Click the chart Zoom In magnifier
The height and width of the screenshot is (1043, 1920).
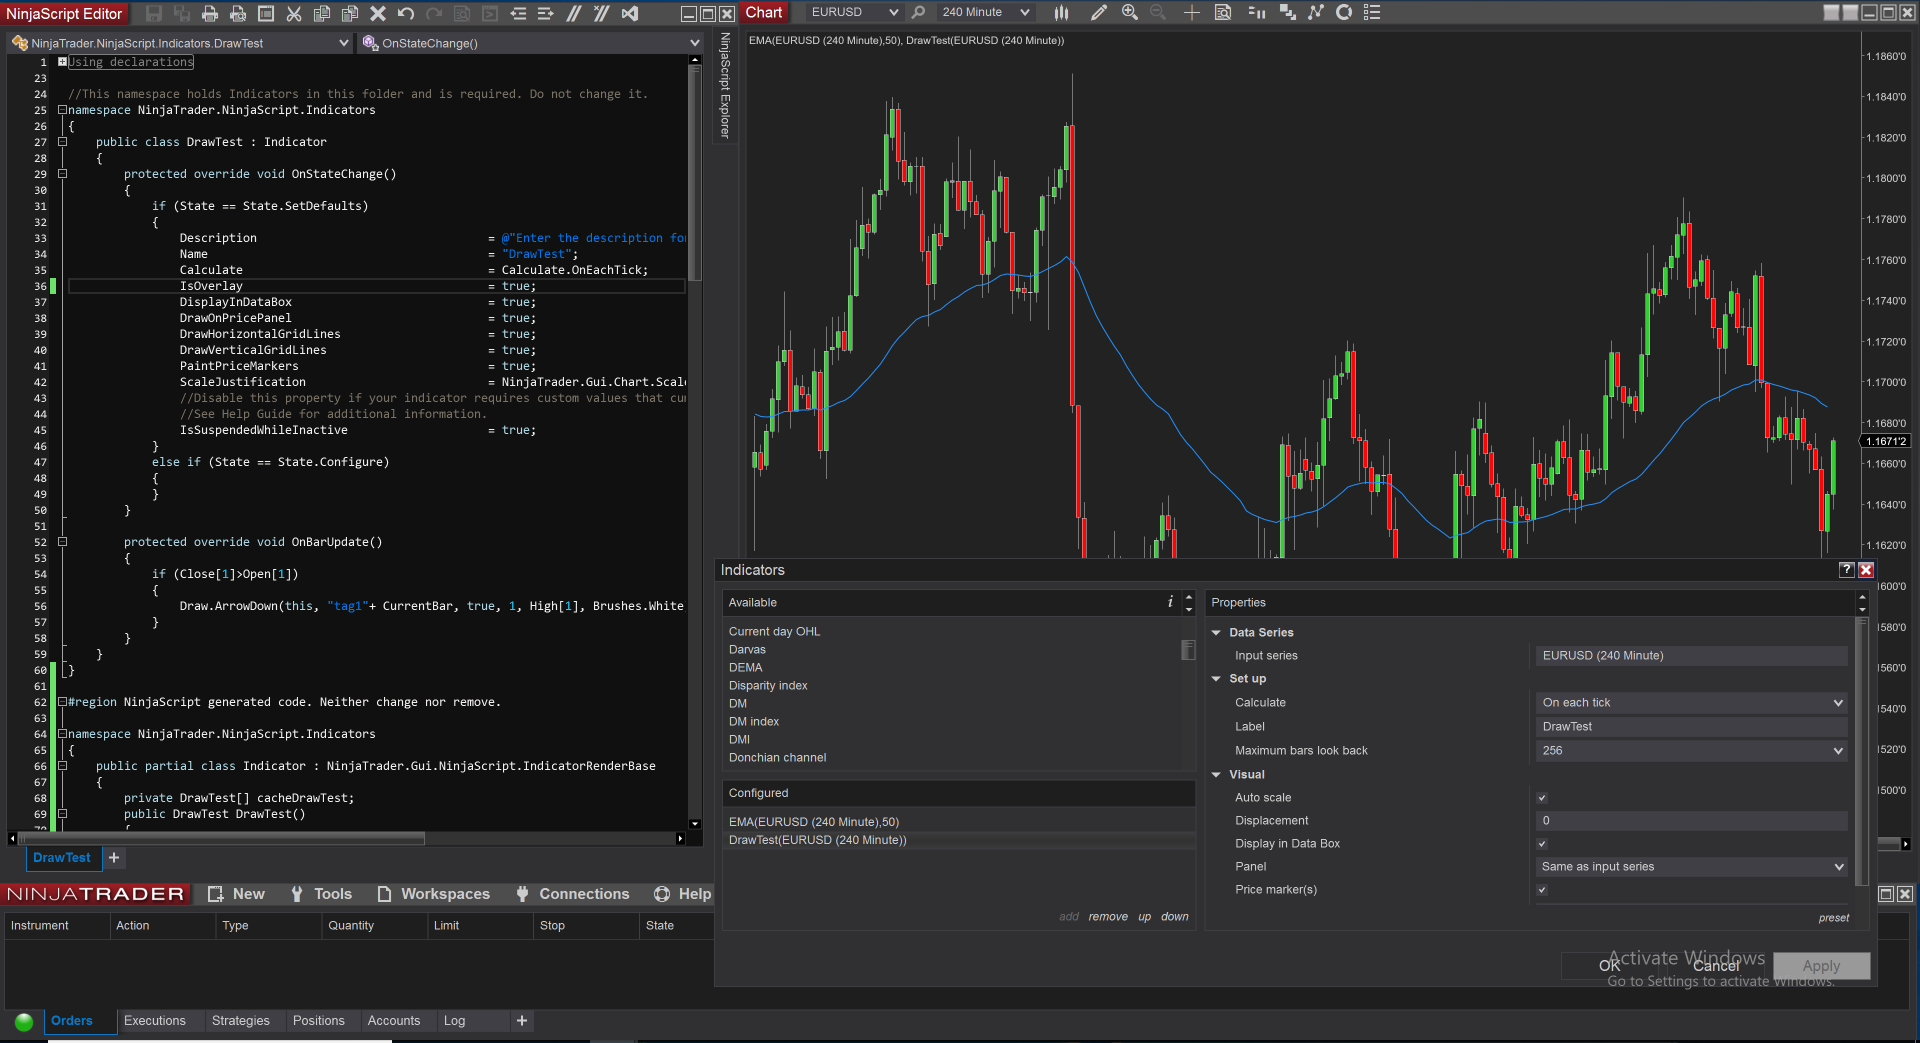coord(1129,12)
